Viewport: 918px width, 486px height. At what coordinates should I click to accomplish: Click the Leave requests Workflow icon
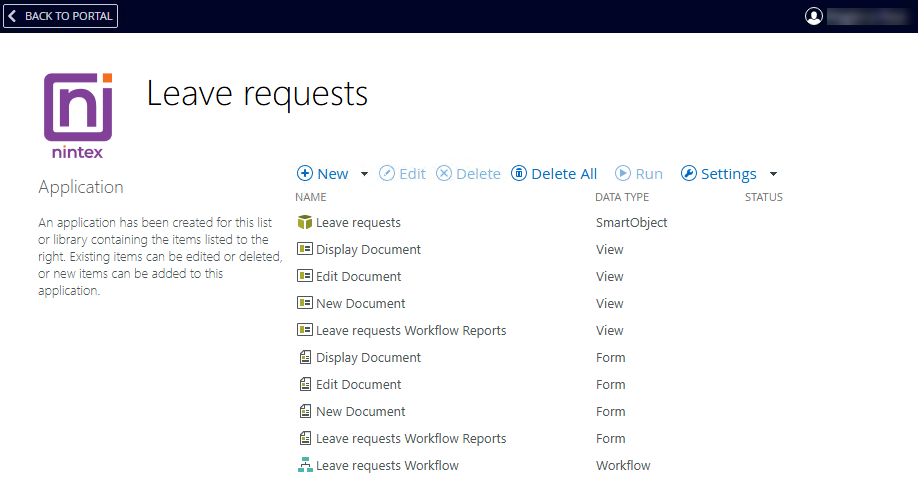tap(305, 466)
